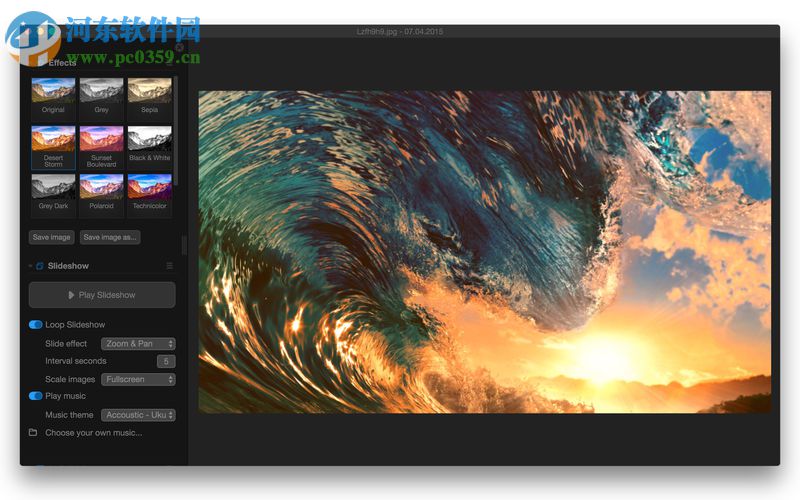Open the Music theme dropdown
Screen dimensions: 800x500
pyautogui.click(x=138, y=415)
